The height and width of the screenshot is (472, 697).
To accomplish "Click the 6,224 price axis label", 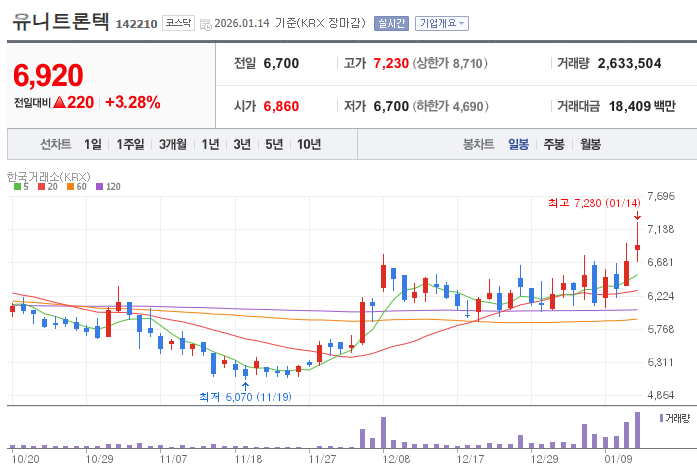I will coord(661,296).
